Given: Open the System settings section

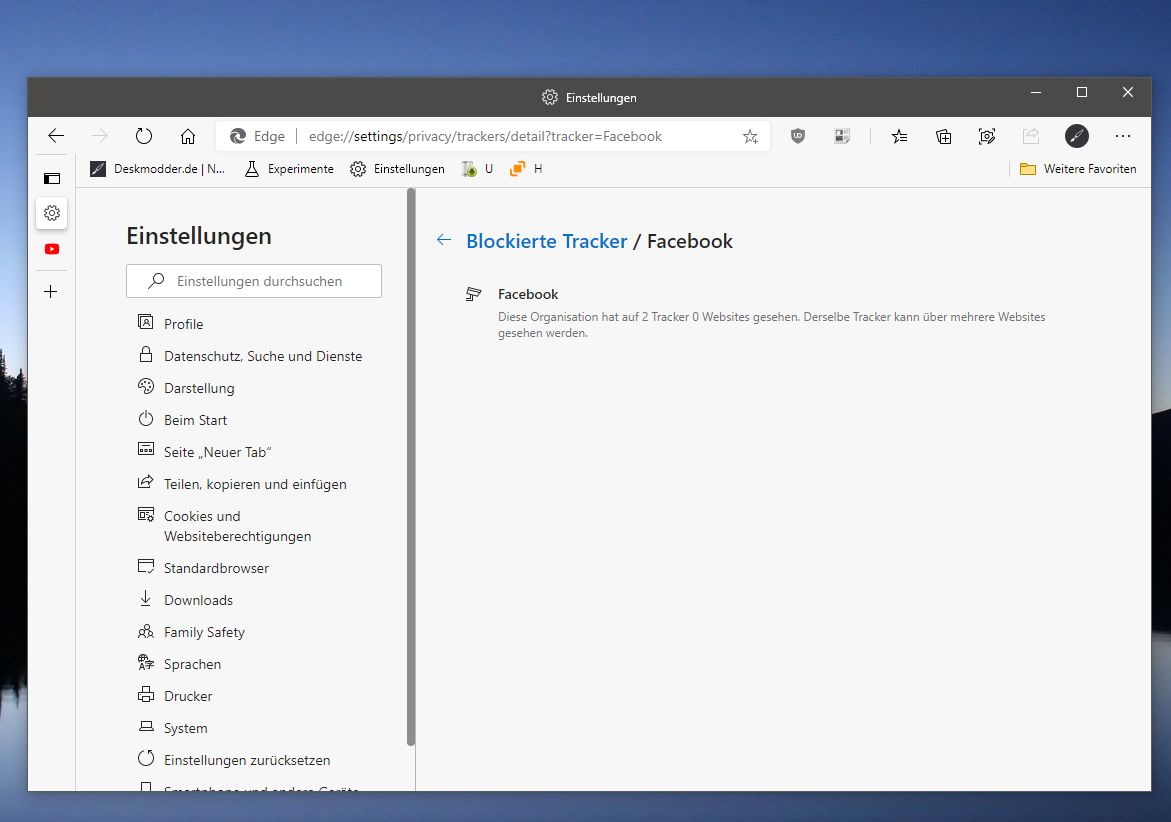Looking at the screenshot, I should 186,729.
